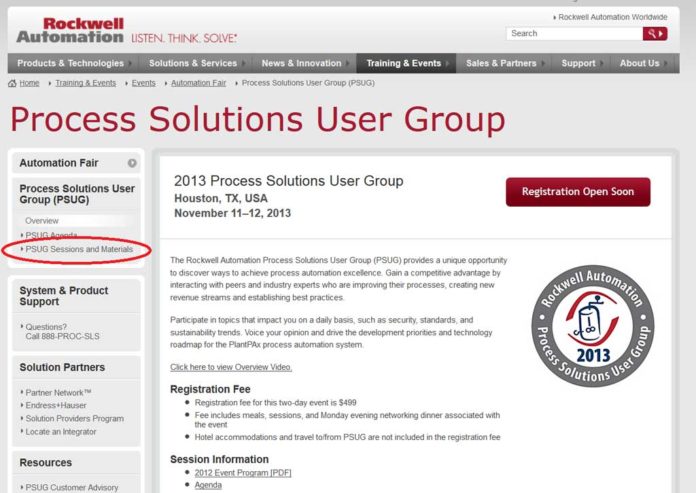The width and height of the screenshot is (696, 493).
Task: Open Products & Technologies menu
Action: pos(73,63)
